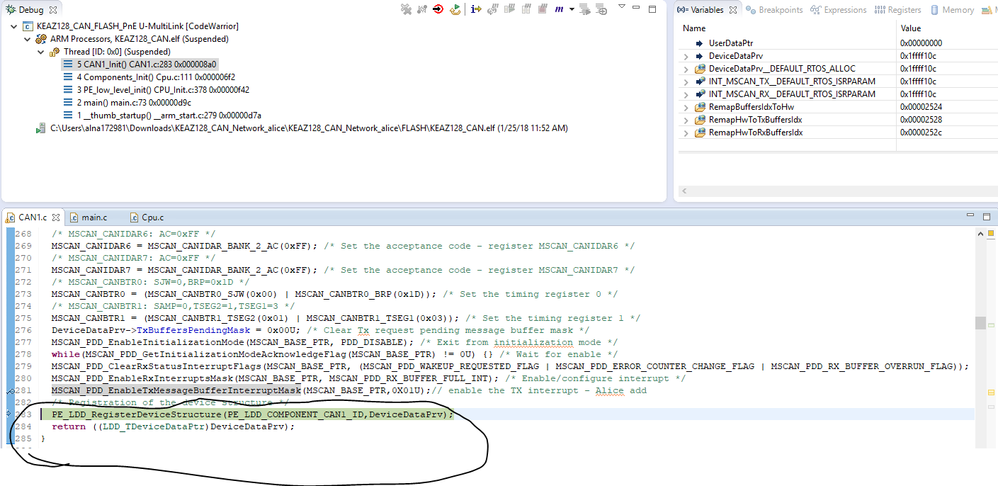Select stack frame 4 Components_Init()
Viewport: 998px width, 486px height.
(150, 77)
